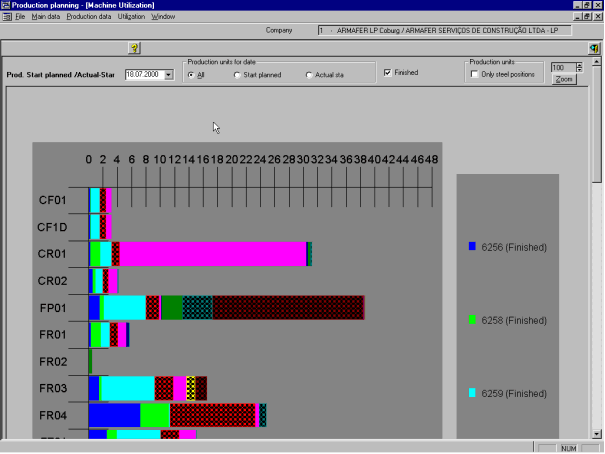
Task: Click the vertical scrollbar down arrow
Action: [598, 432]
